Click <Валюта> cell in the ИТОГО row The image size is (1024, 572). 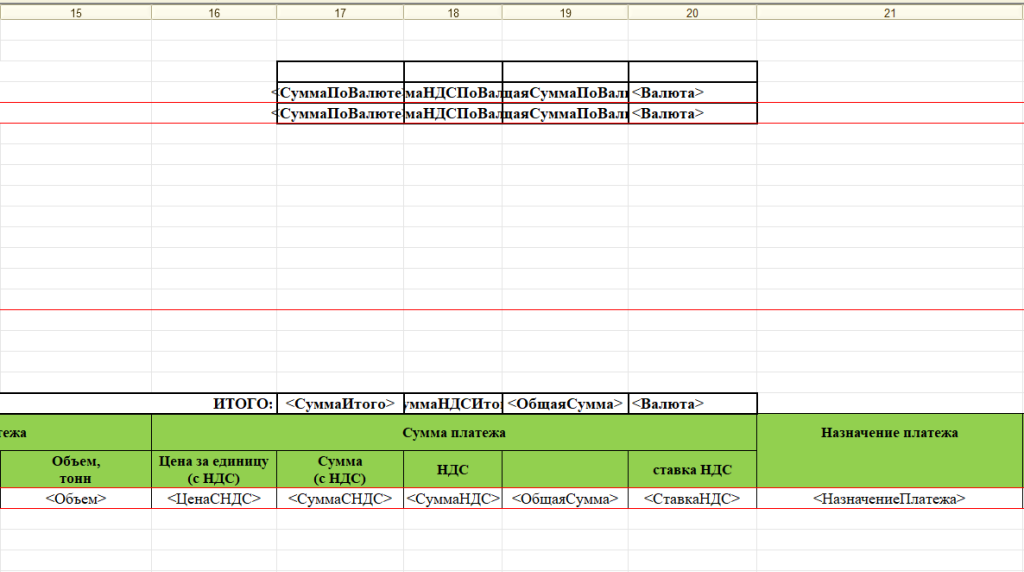692,404
